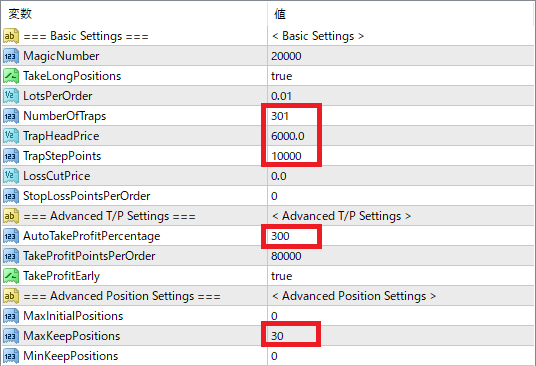
Task: Select the StopLossPointsPerOrder parameter name
Action: (86, 196)
